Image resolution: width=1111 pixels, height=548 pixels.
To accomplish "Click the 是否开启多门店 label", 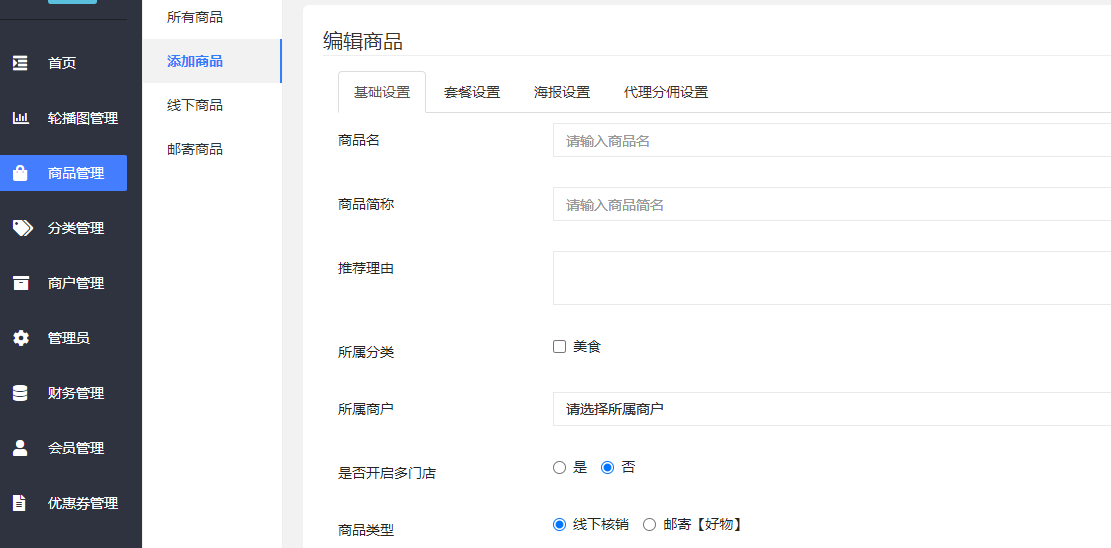I will tap(387, 473).
